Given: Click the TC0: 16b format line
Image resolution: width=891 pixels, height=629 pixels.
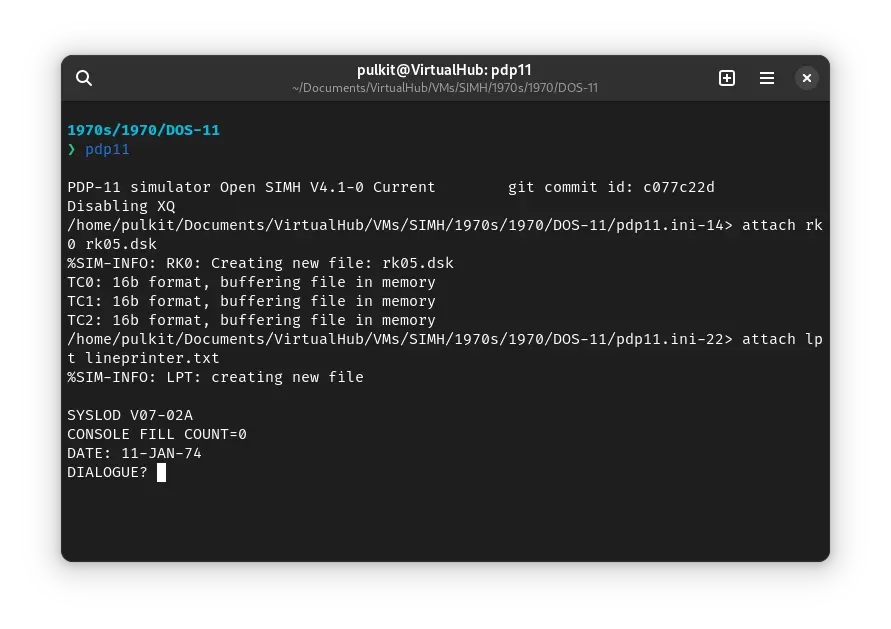Looking at the screenshot, I should [251, 282].
